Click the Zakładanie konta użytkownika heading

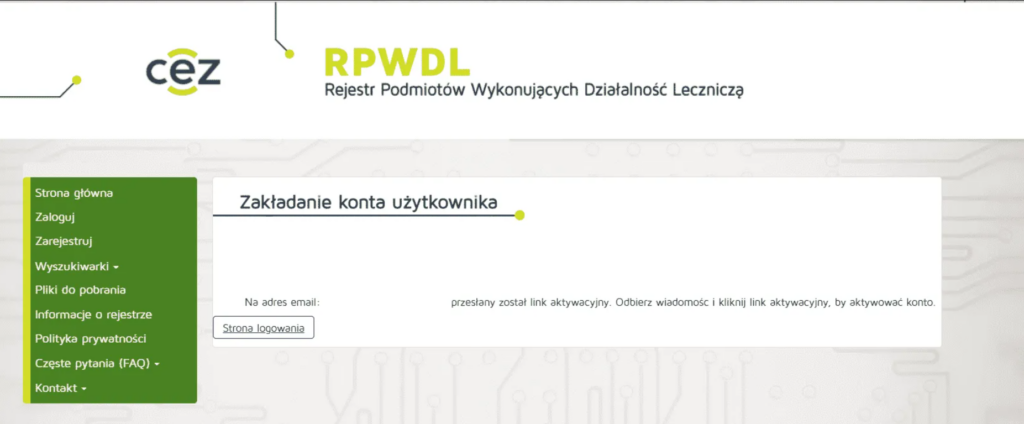click(368, 201)
